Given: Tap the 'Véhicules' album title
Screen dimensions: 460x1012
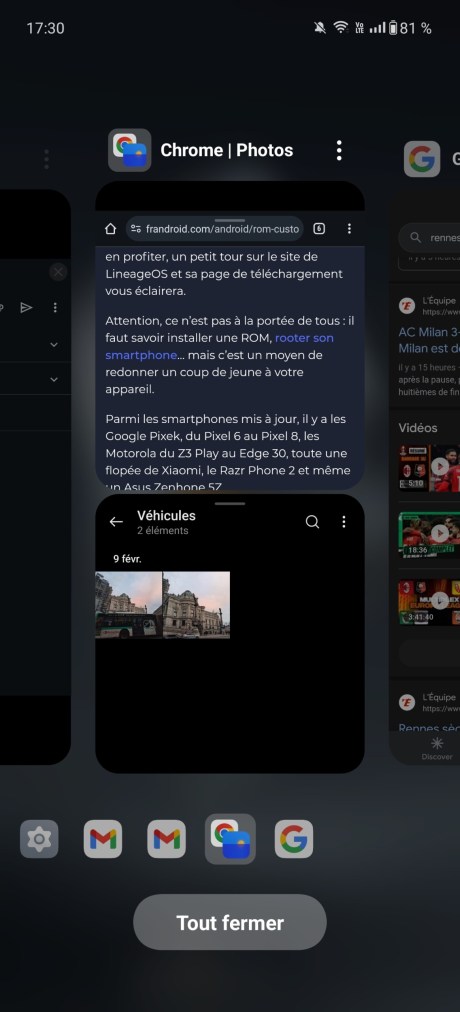Looking at the screenshot, I should [166, 516].
